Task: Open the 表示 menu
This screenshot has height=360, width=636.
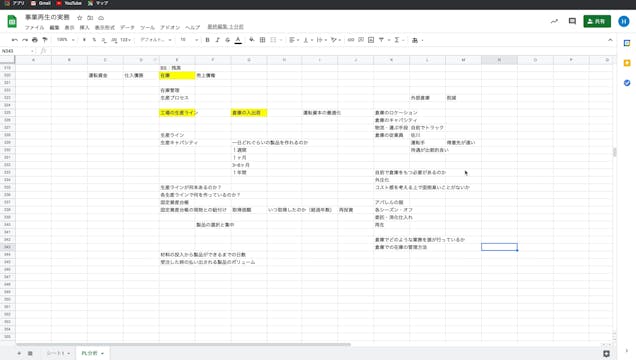Action: [x=69, y=28]
